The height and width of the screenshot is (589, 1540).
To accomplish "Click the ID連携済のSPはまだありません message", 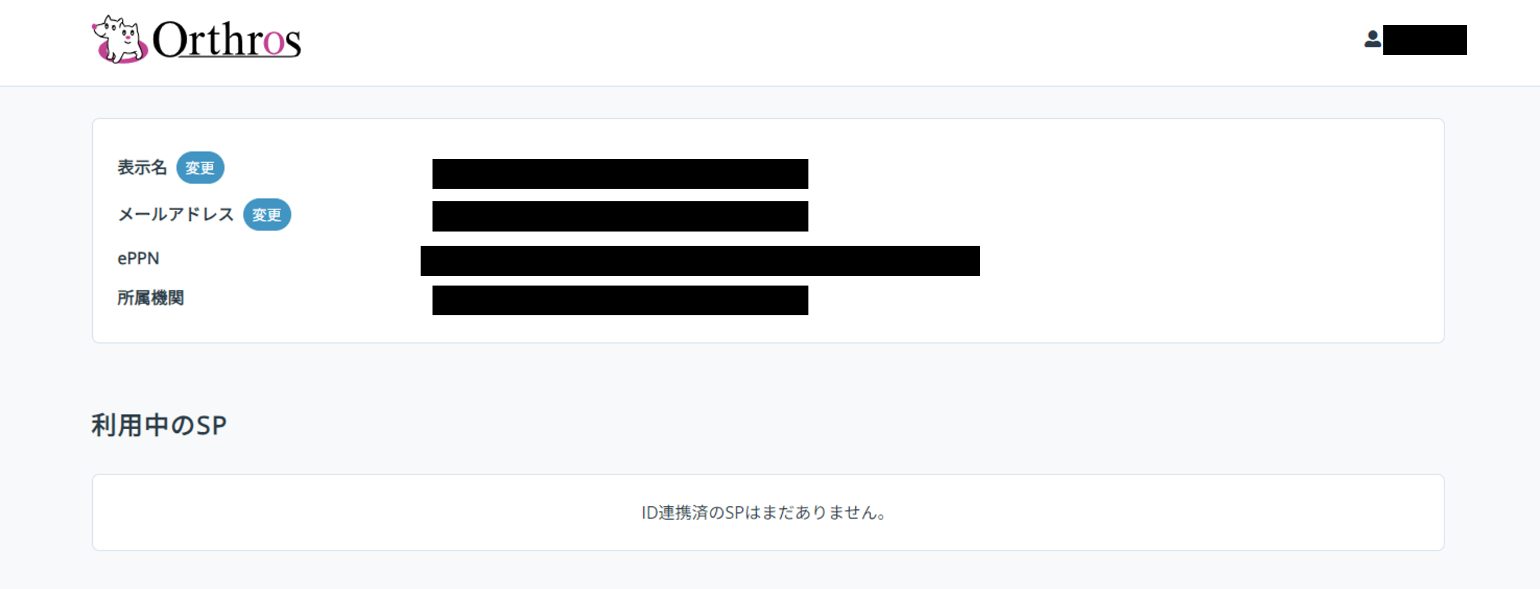I will pos(765,513).
